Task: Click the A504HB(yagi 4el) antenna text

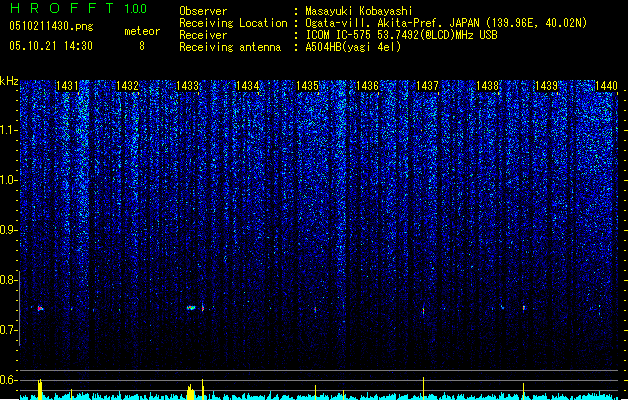Action: pyautogui.click(x=353, y=47)
